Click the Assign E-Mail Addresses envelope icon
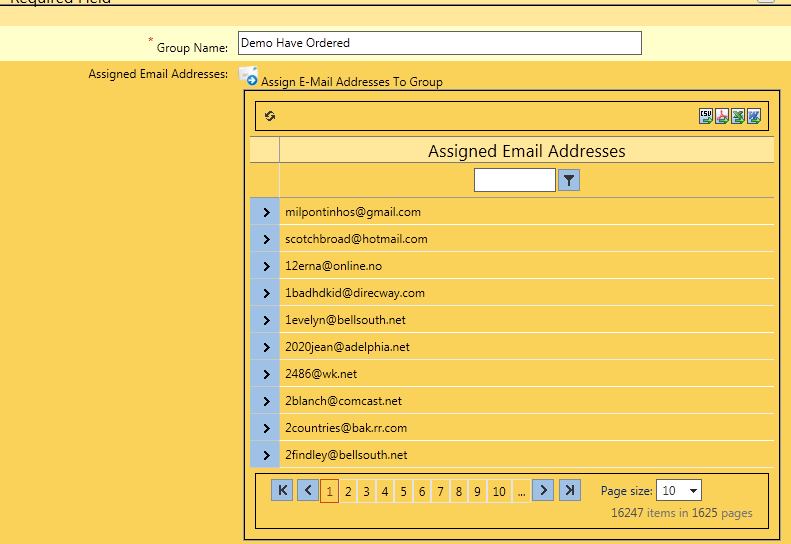Image resolution: width=791 pixels, height=544 pixels. [249, 76]
